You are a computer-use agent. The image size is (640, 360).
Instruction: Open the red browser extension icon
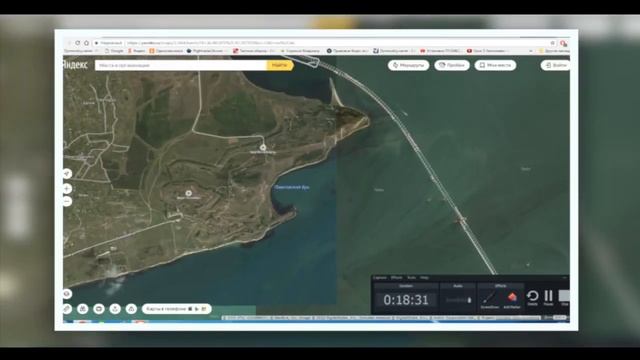pos(563,43)
